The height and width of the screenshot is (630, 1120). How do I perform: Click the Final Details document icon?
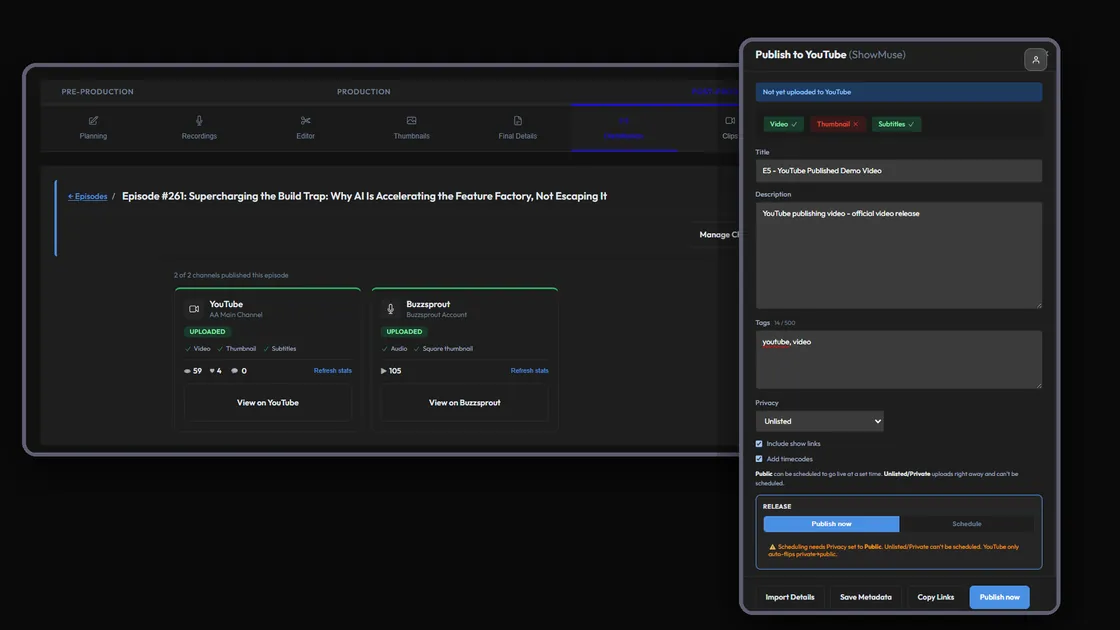click(518, 121)
